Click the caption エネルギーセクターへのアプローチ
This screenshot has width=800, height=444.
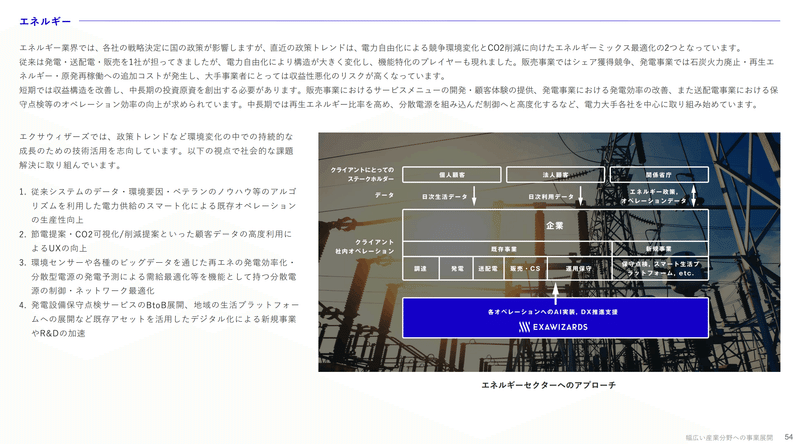[549, 385]
